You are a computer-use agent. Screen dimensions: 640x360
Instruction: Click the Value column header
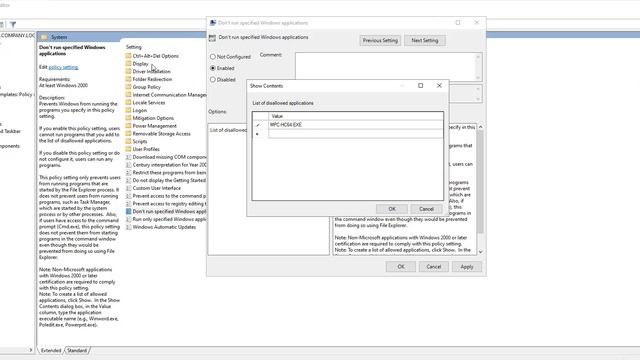pos(356,116)
